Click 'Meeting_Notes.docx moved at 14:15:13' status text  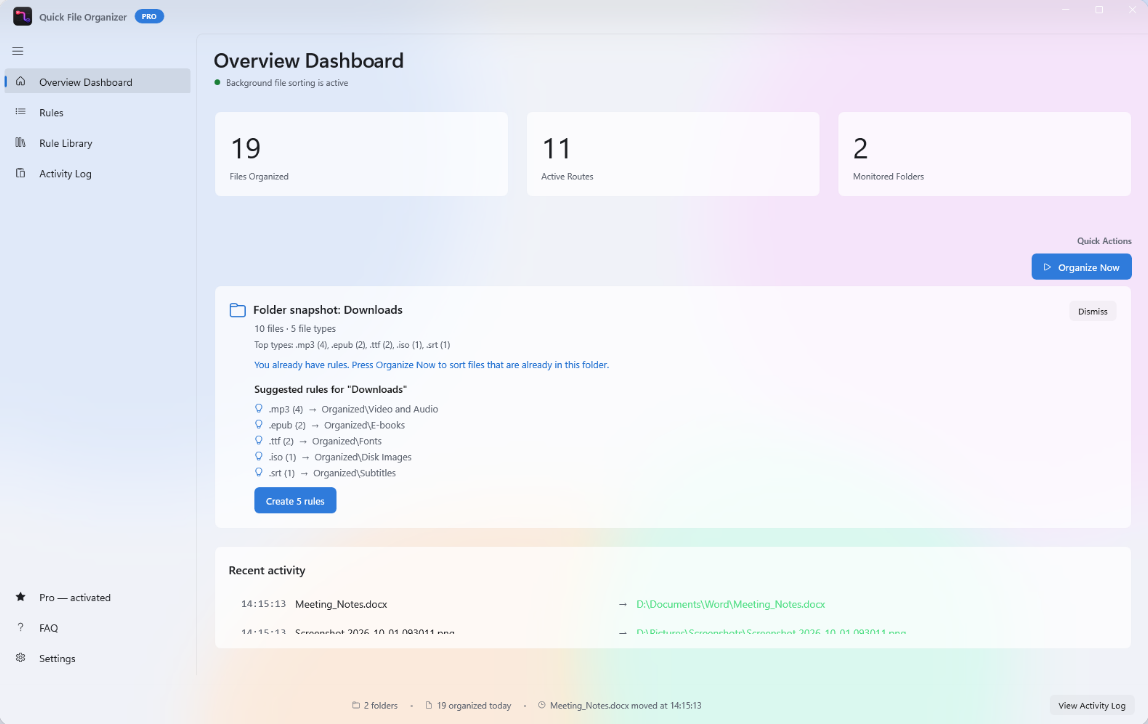click(625, 706)
